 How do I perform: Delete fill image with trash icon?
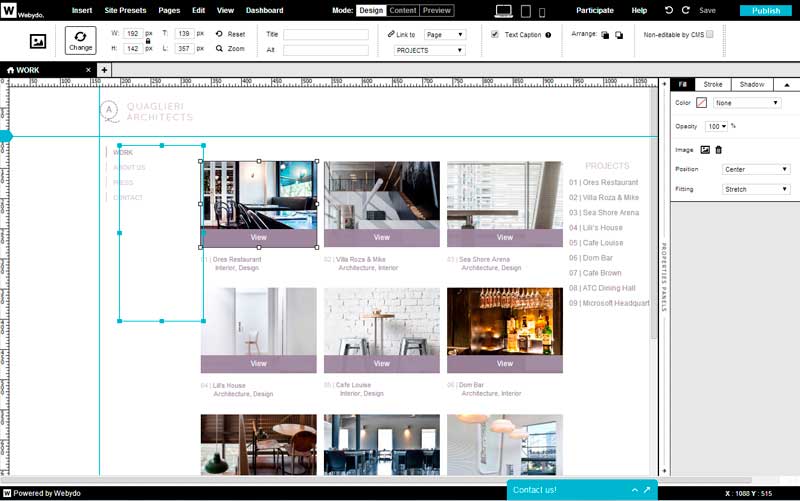tap(718, 150)
